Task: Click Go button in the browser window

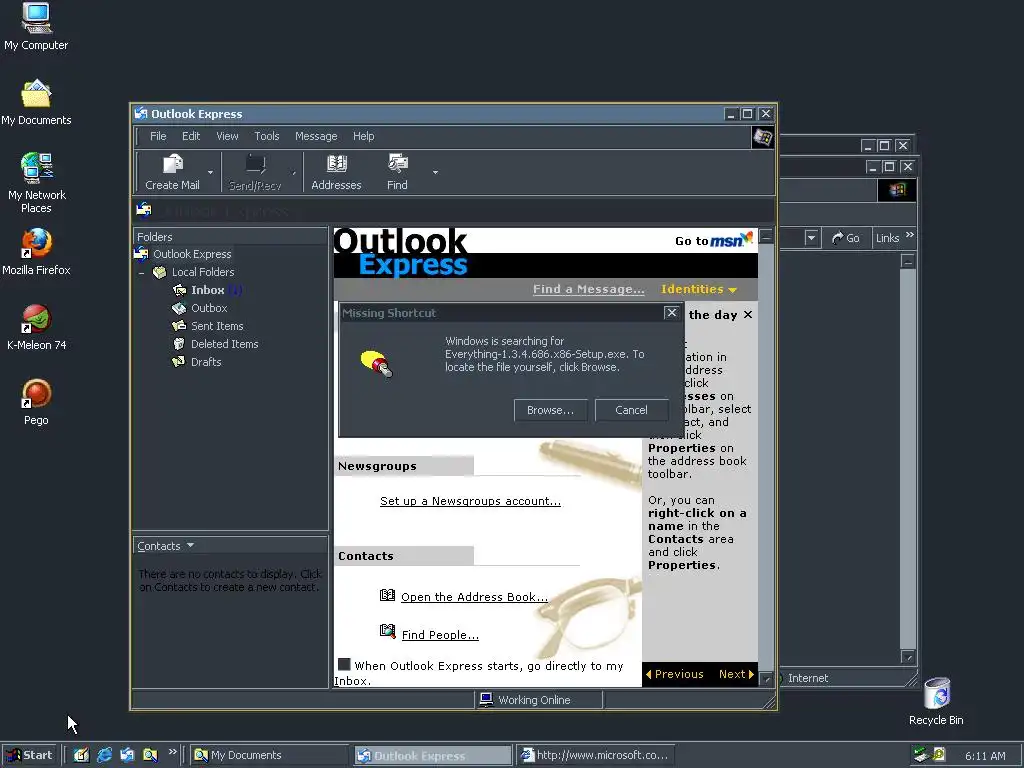Action: point(846,238)
